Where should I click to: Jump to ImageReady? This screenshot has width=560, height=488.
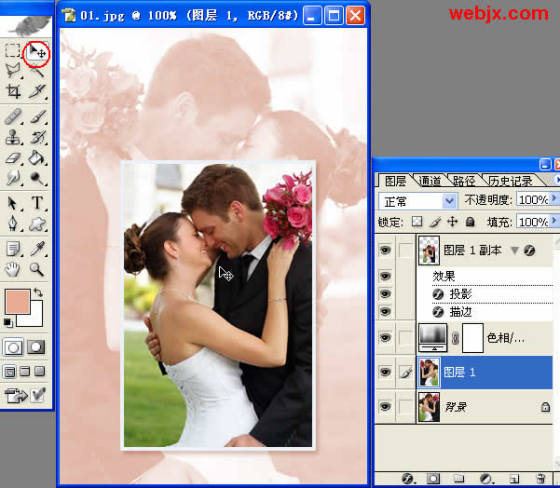pos(16,395)
